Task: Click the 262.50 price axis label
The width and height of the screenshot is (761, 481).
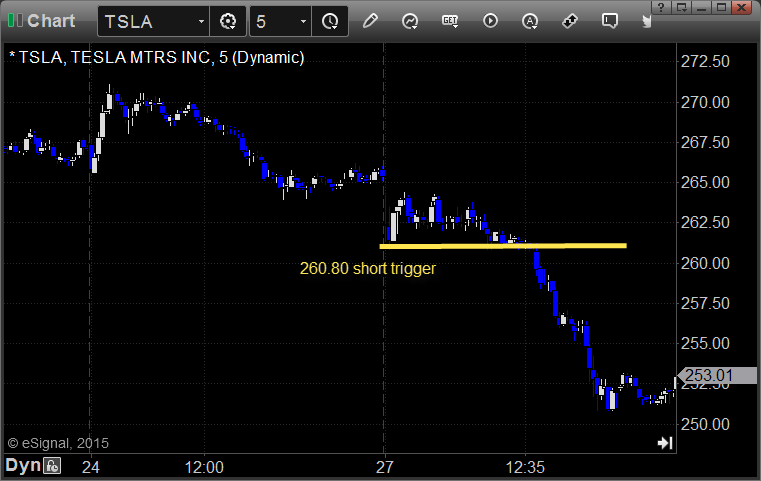Action: [x=705, y=222]
